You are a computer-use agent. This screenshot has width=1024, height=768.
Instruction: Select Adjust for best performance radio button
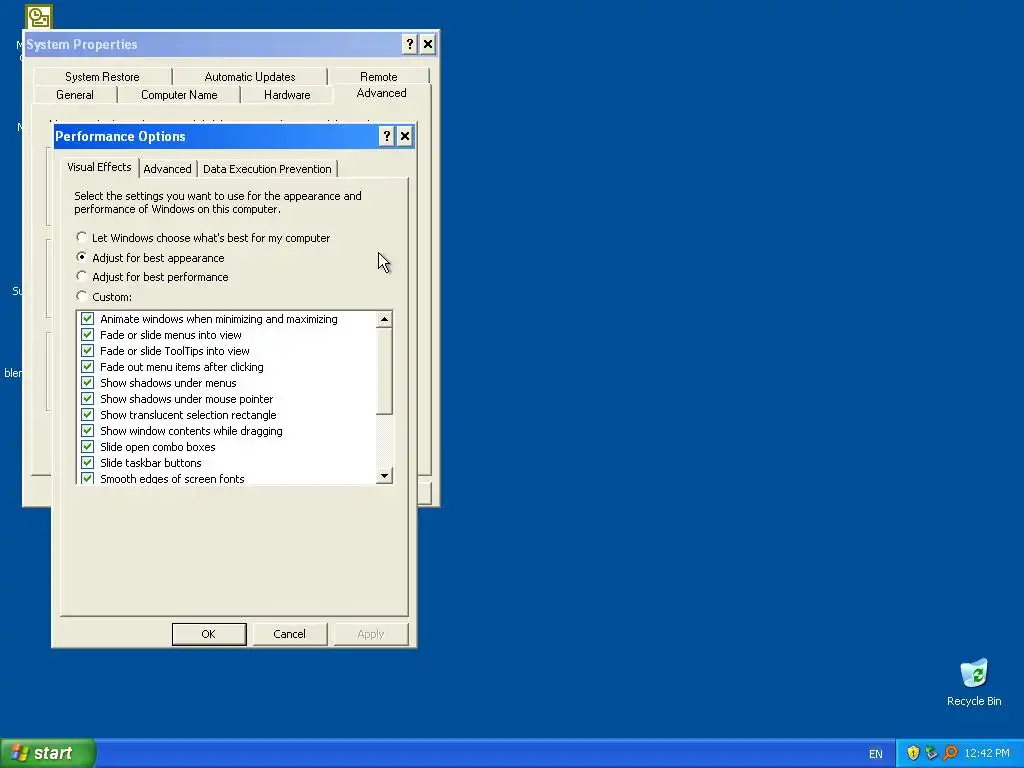[x=81, y=276]
